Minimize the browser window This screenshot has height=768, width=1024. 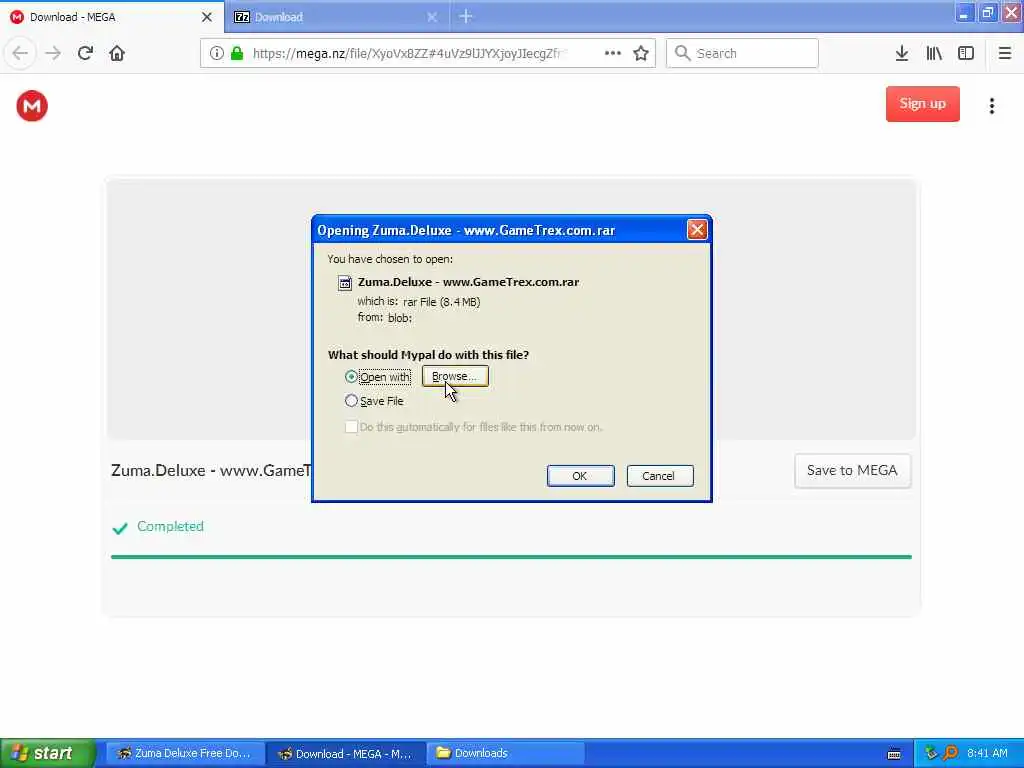pos(964,13)
